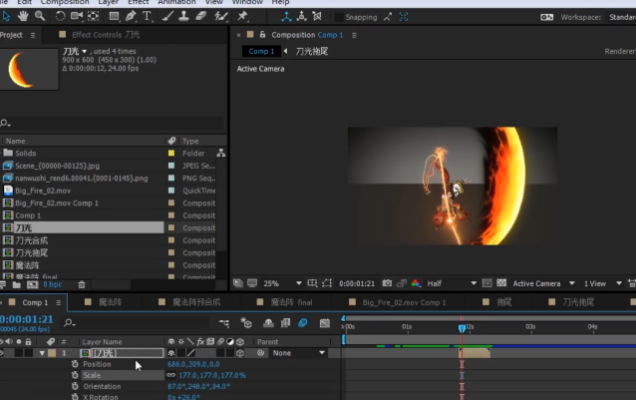This screenshot has height=400, width=636.
Task: Select the Eraser tool
Action: tap(201, 16)
